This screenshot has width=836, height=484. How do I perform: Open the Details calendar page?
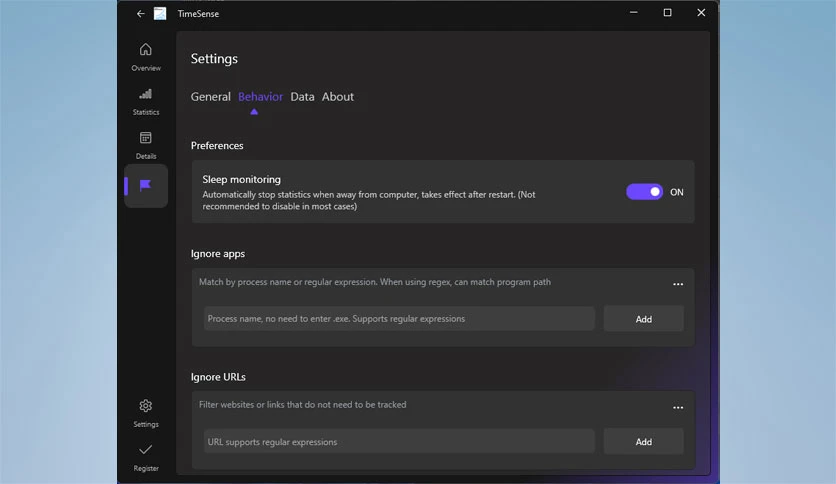click(146, 146)
